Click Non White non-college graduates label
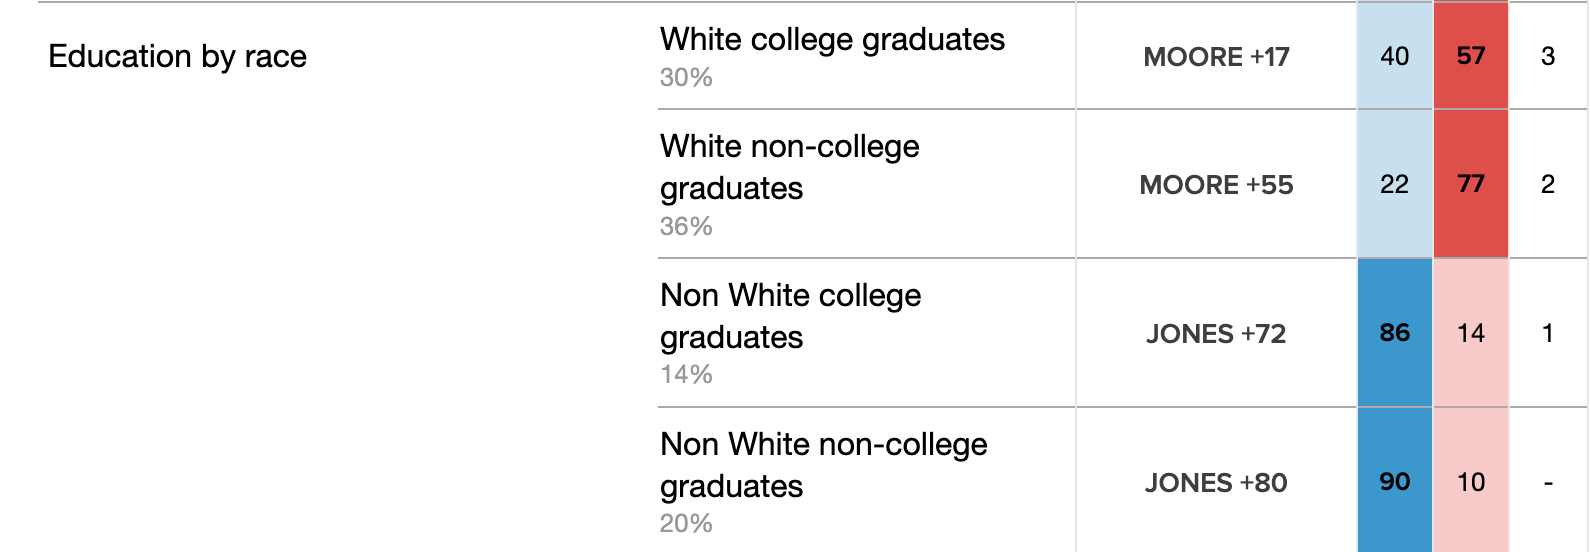Image resolution: width=1590 pixels, height=552 pixels. [823, 465]
